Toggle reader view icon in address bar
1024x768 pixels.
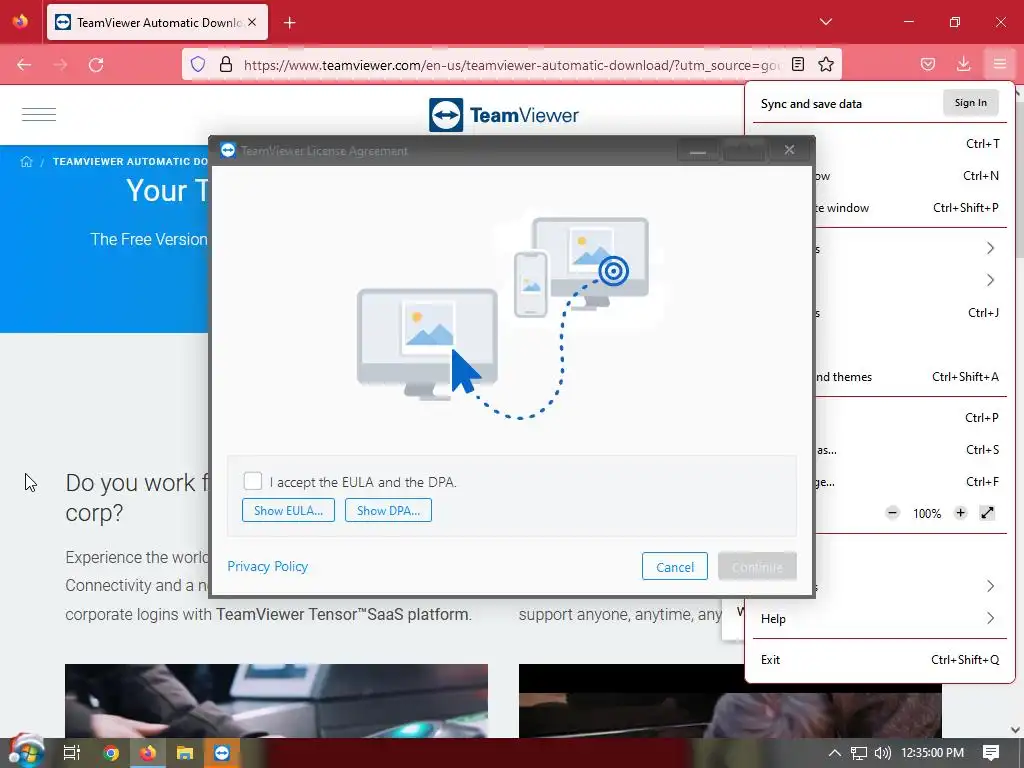(797, 64)
